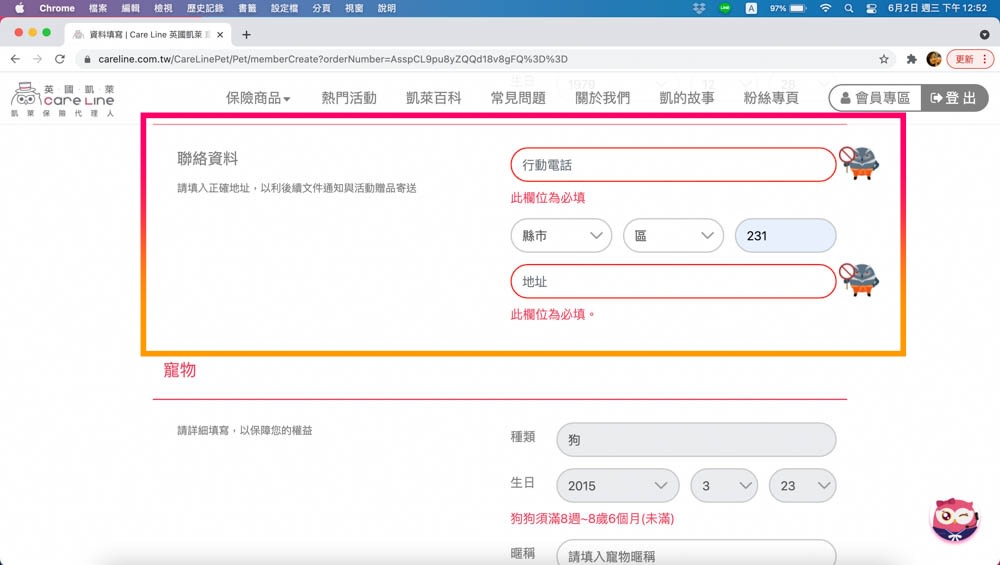Click the postal code 231 field
Image resolution: width=1000 pixels, height=565 pixels.
pos(786,235)
